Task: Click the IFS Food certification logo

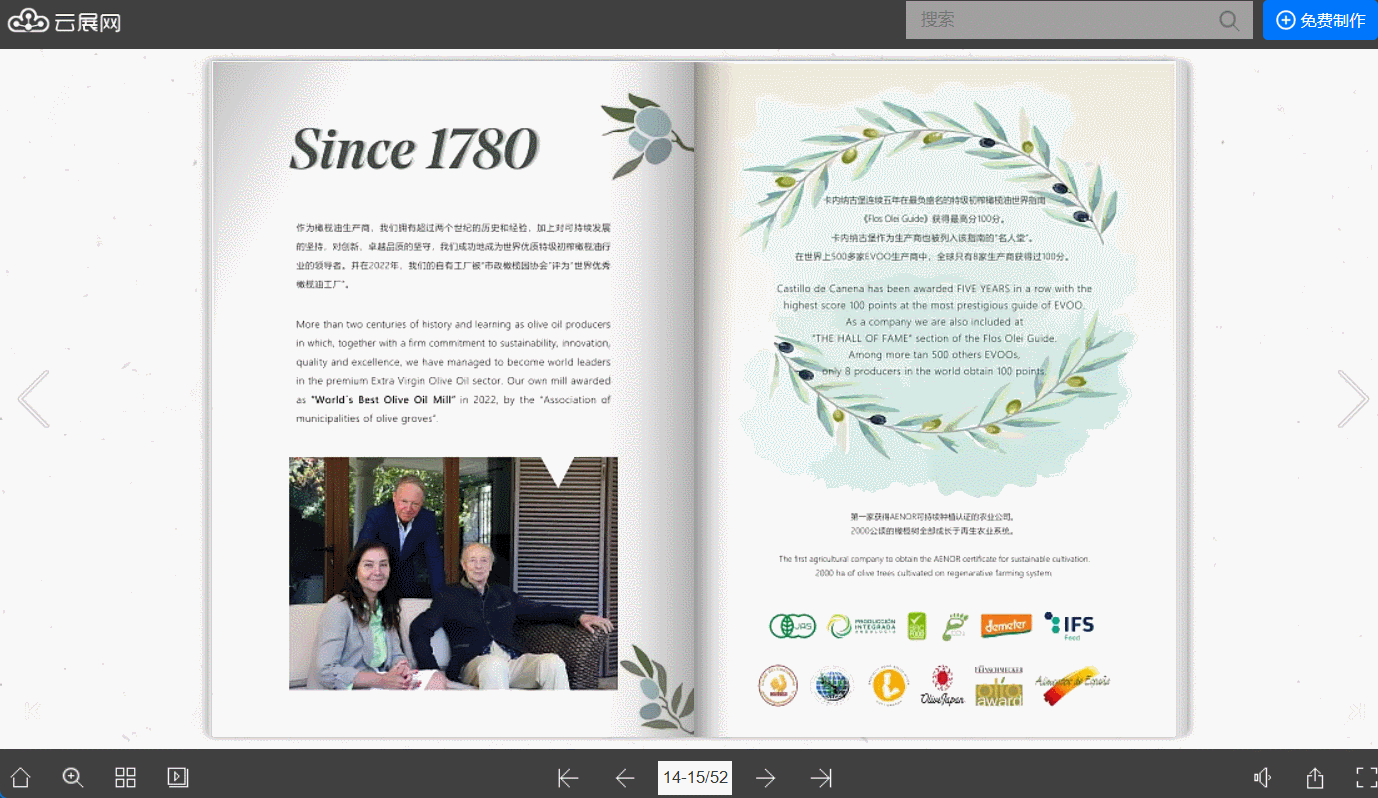Action: pos(1069,626)
